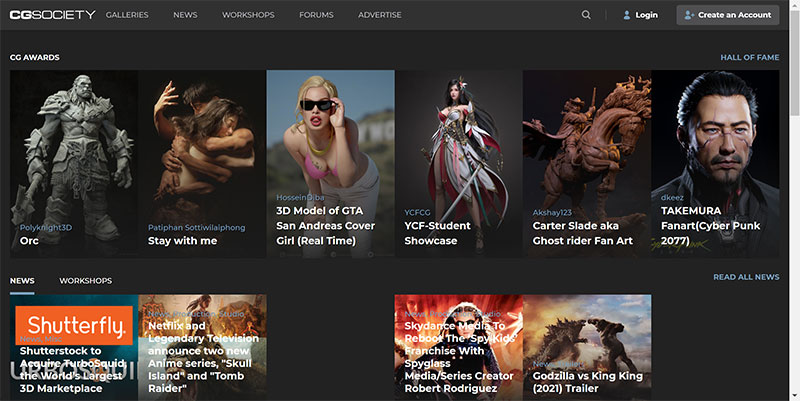Select Advertise in the navigation bar
The height and width of the screenshot is (401, 800).
pyautogui.click(x=380, y=15)
